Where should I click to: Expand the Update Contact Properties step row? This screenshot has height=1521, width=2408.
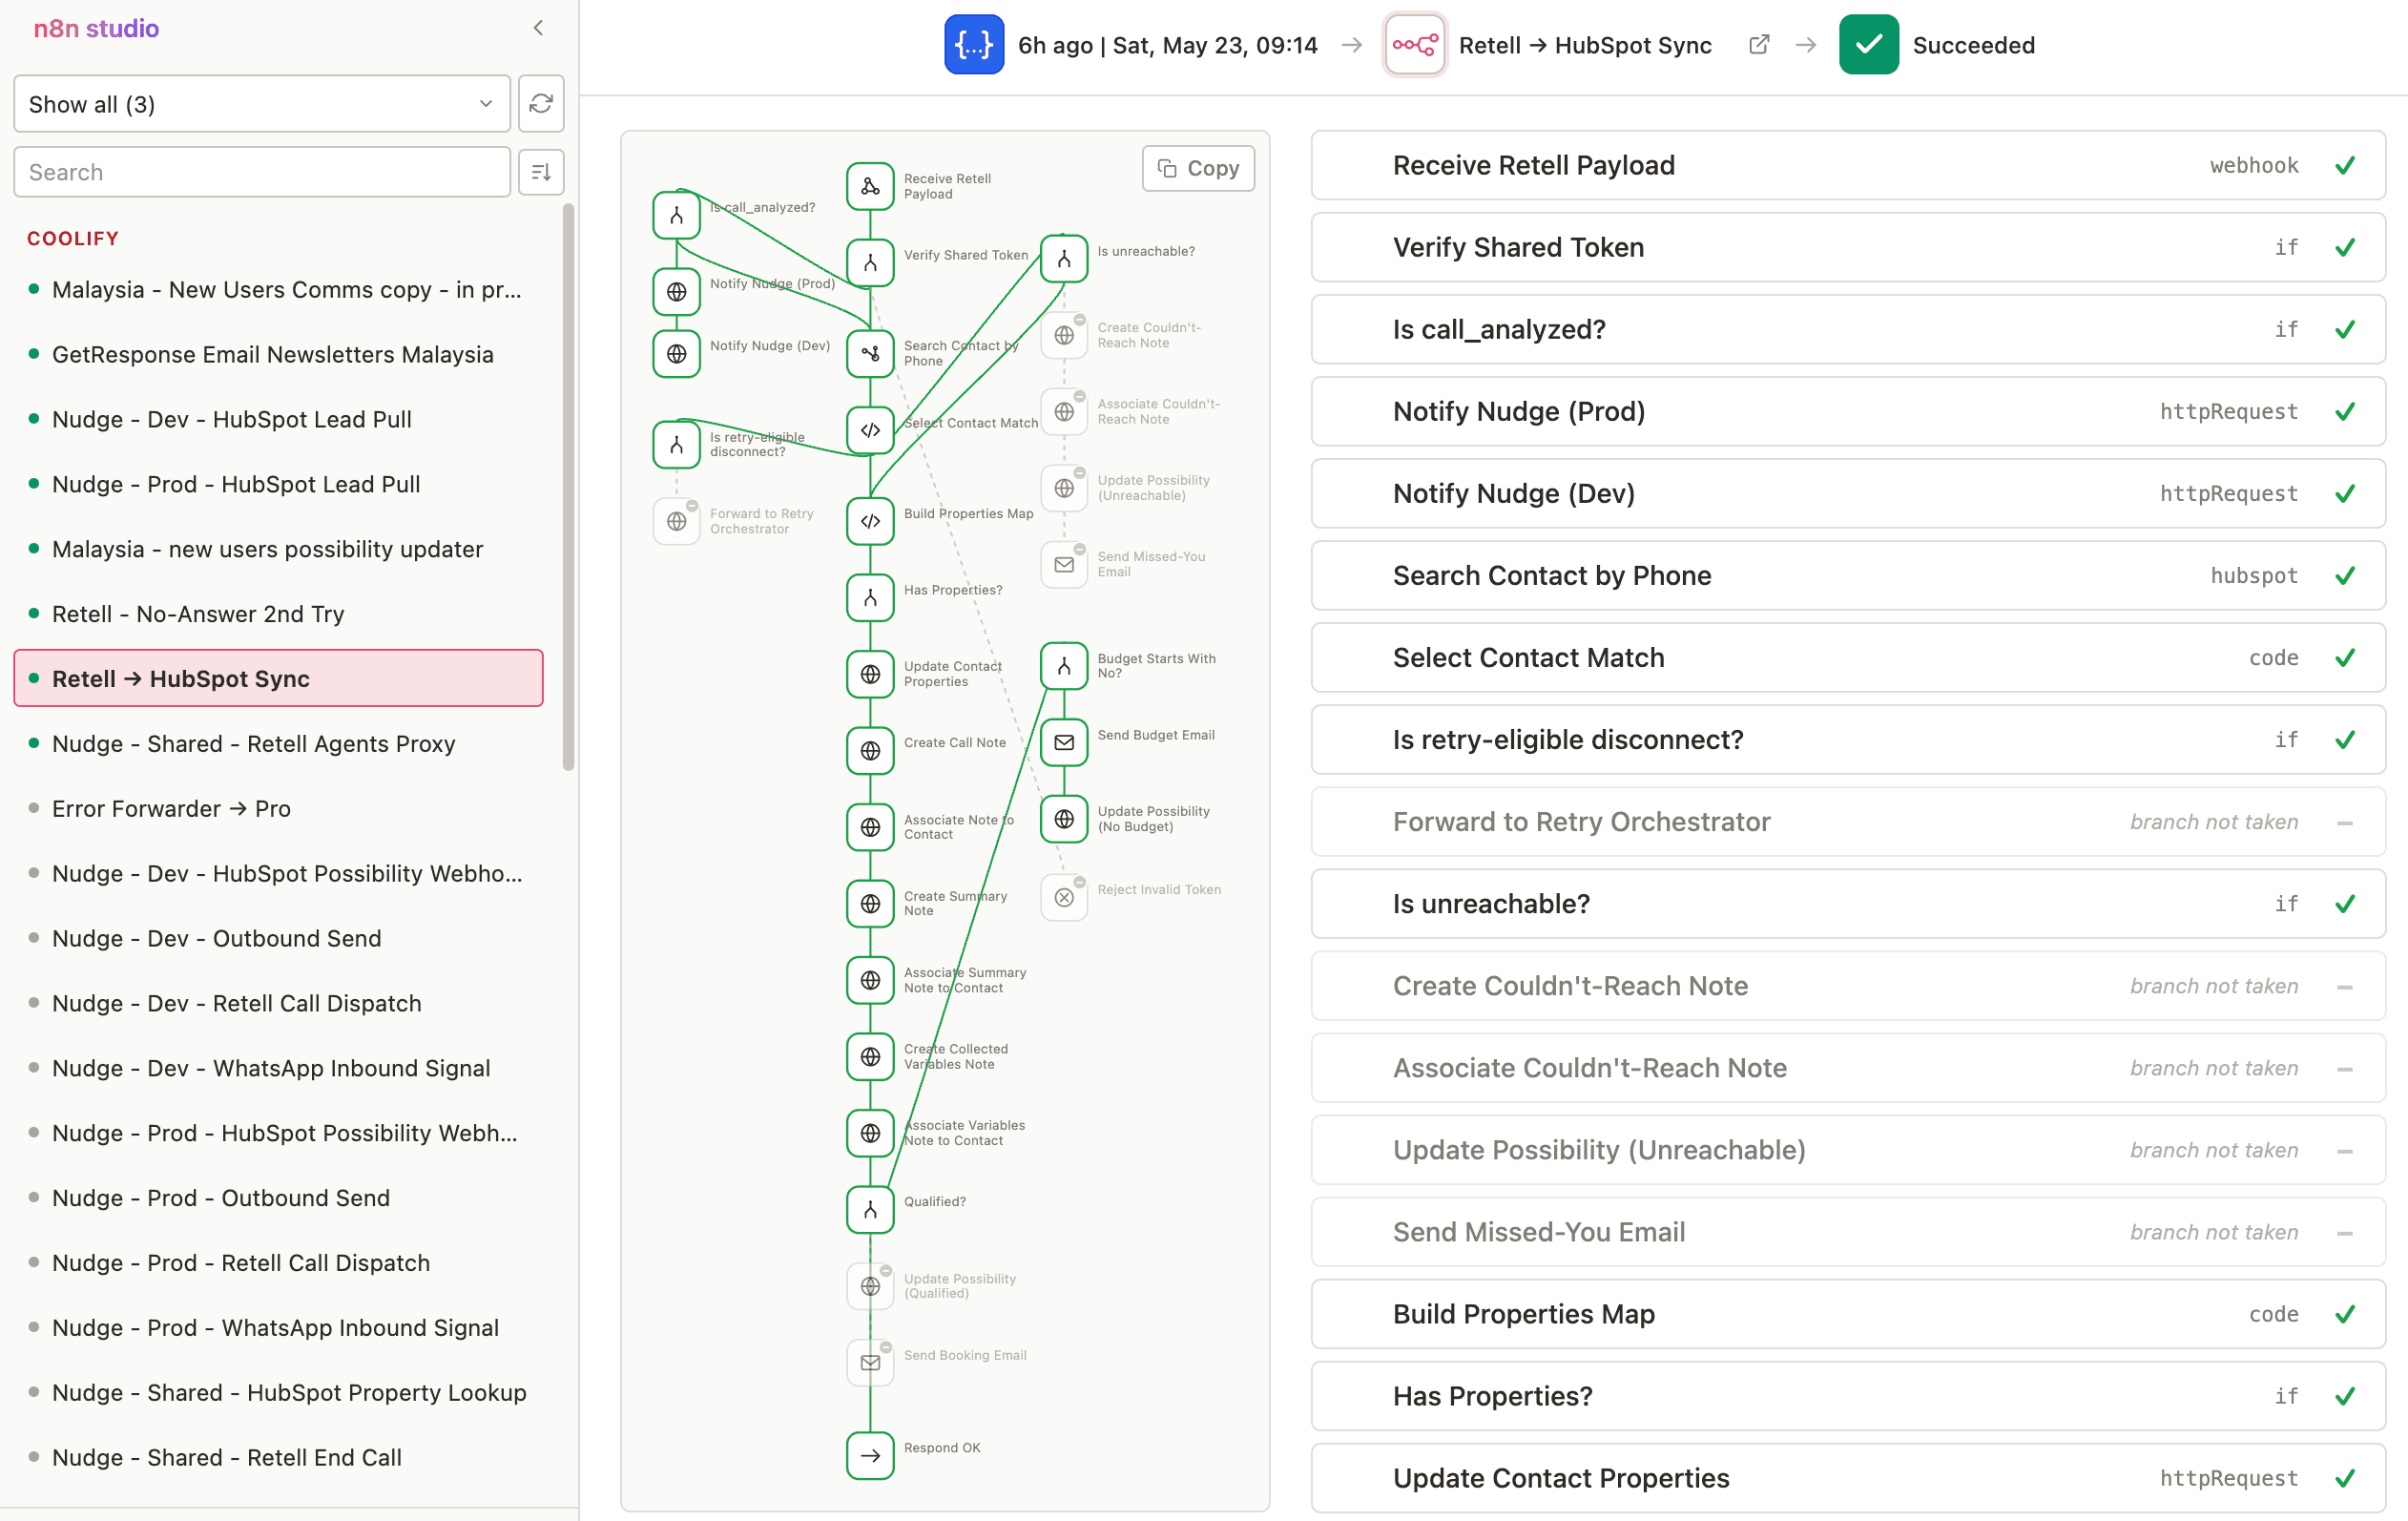coord(1848,1478)
